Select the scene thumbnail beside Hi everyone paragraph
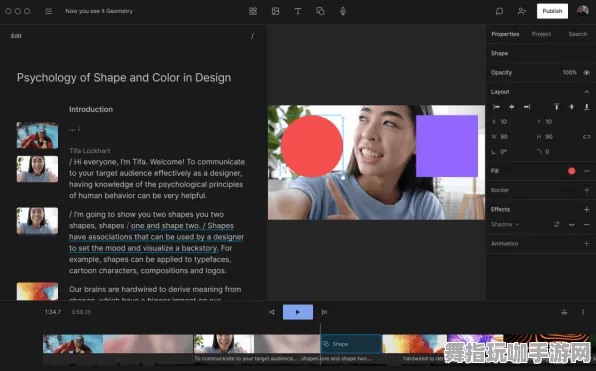 (x=37, y=169)
